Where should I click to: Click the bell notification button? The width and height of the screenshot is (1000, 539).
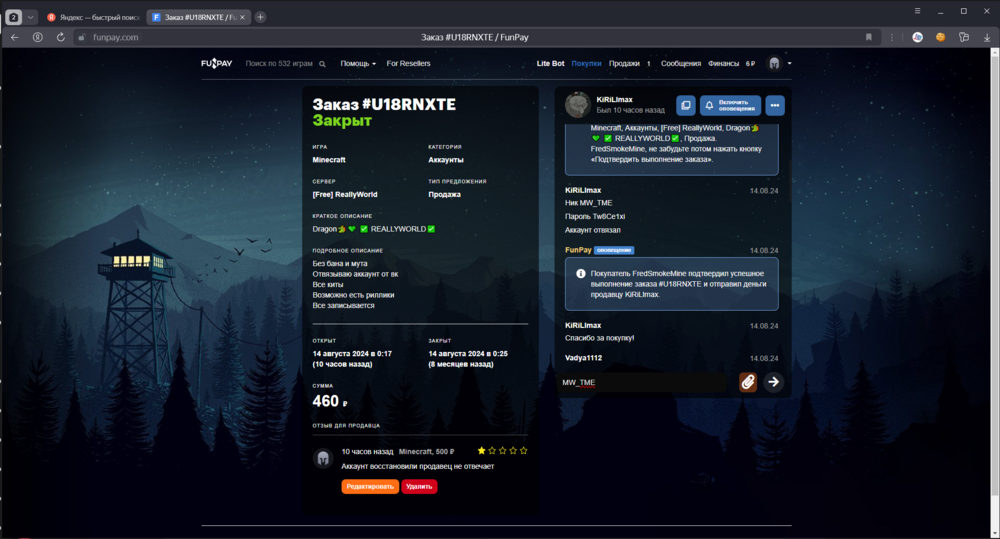click(x=730, y=105)
